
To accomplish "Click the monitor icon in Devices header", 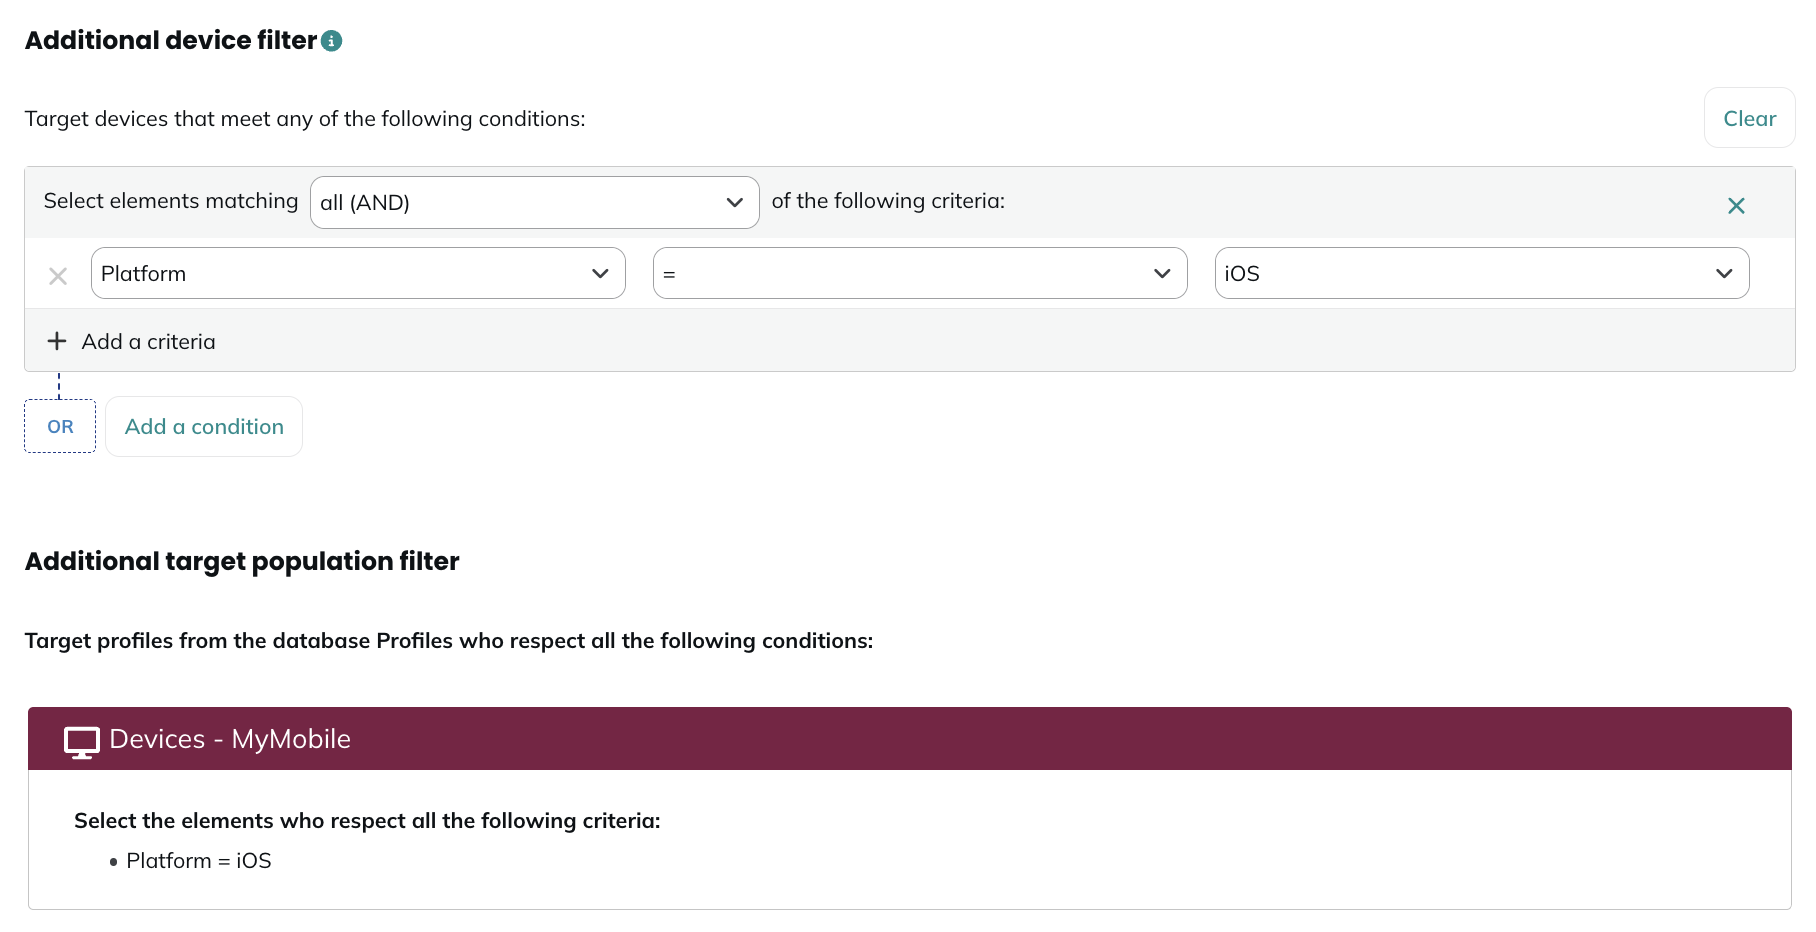I will tap(82, 741).
